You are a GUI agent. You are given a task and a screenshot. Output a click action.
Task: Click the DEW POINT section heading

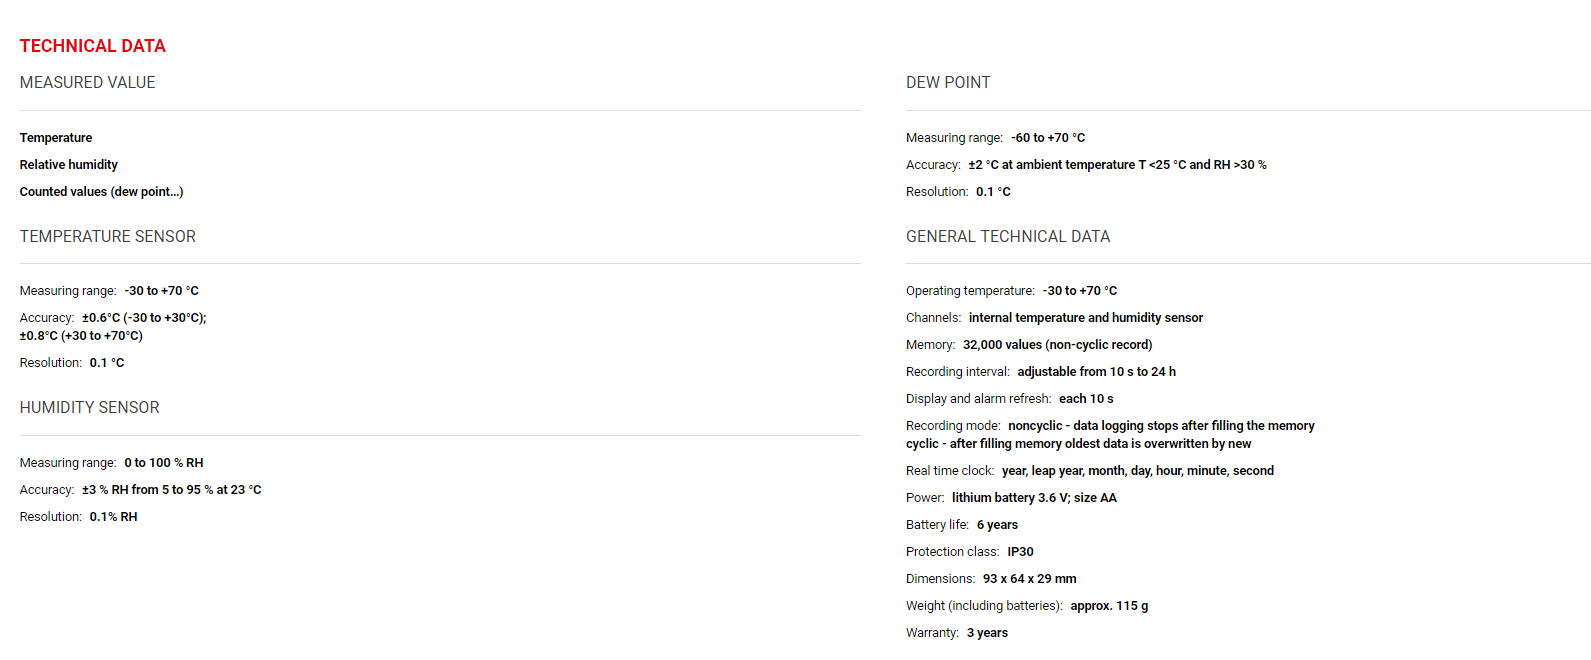(x=948, y=83)
